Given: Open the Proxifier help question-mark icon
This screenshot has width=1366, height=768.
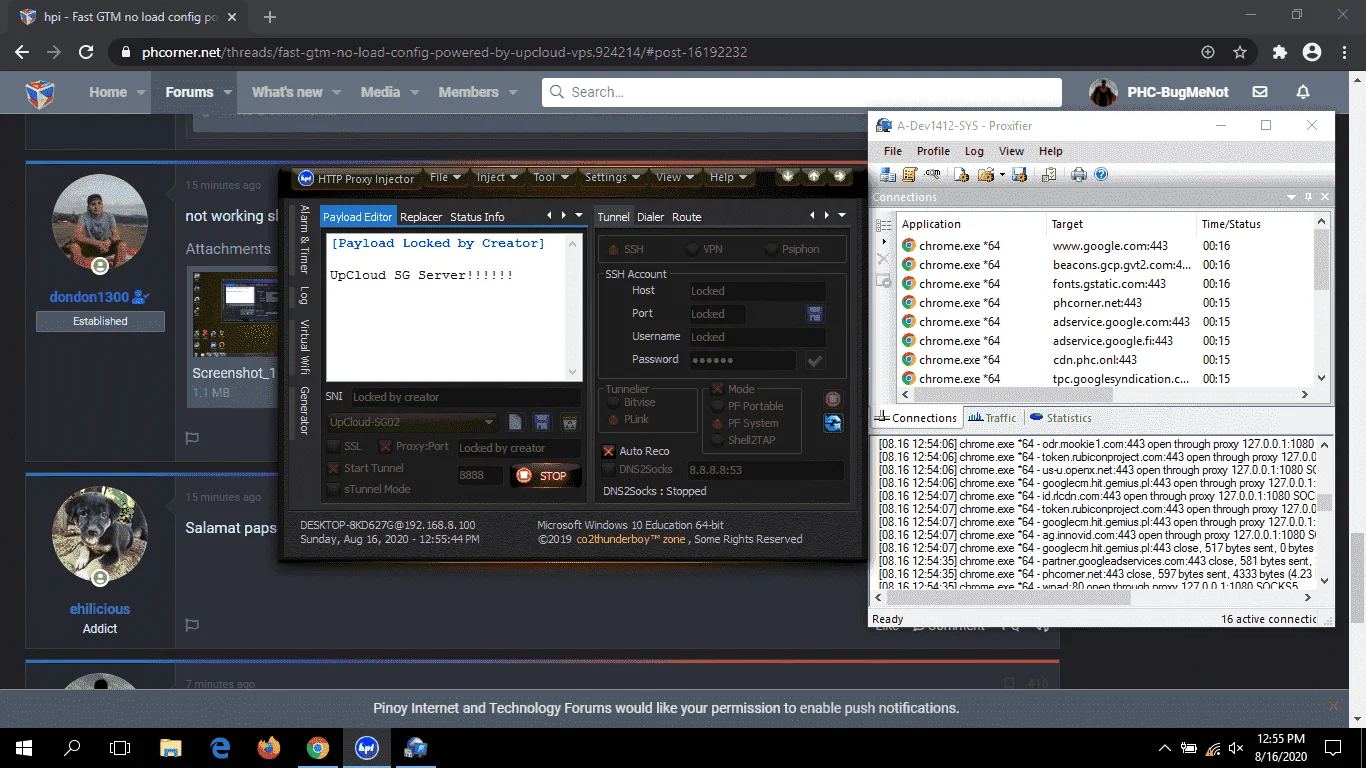Looking at the screenshot, I should pyautogui.click(x=1101, y=175).
